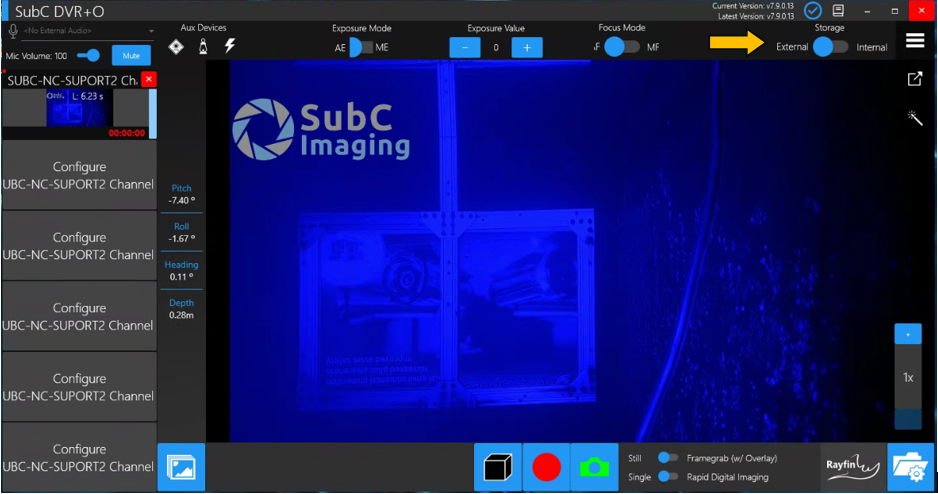Increase exposure value with plus button
Viewport: 938px width, 494px height.
527,47
